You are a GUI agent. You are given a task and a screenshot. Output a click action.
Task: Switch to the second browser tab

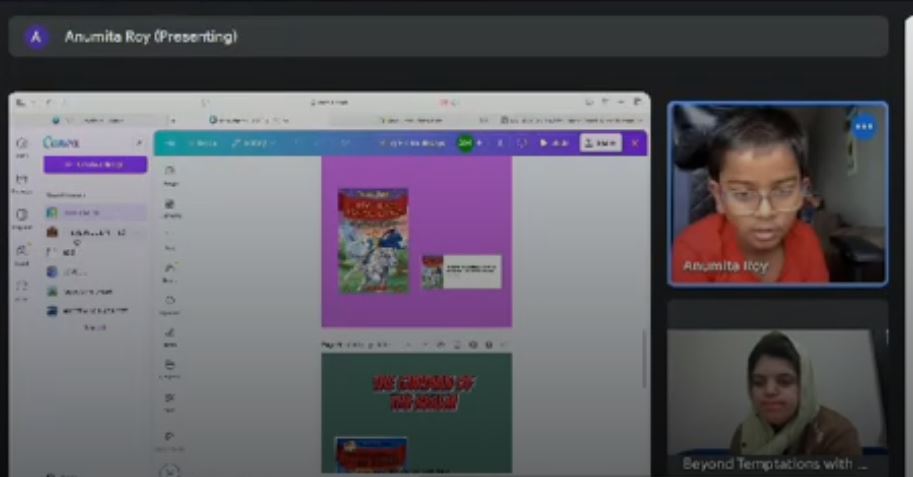(x=249, y=120)
